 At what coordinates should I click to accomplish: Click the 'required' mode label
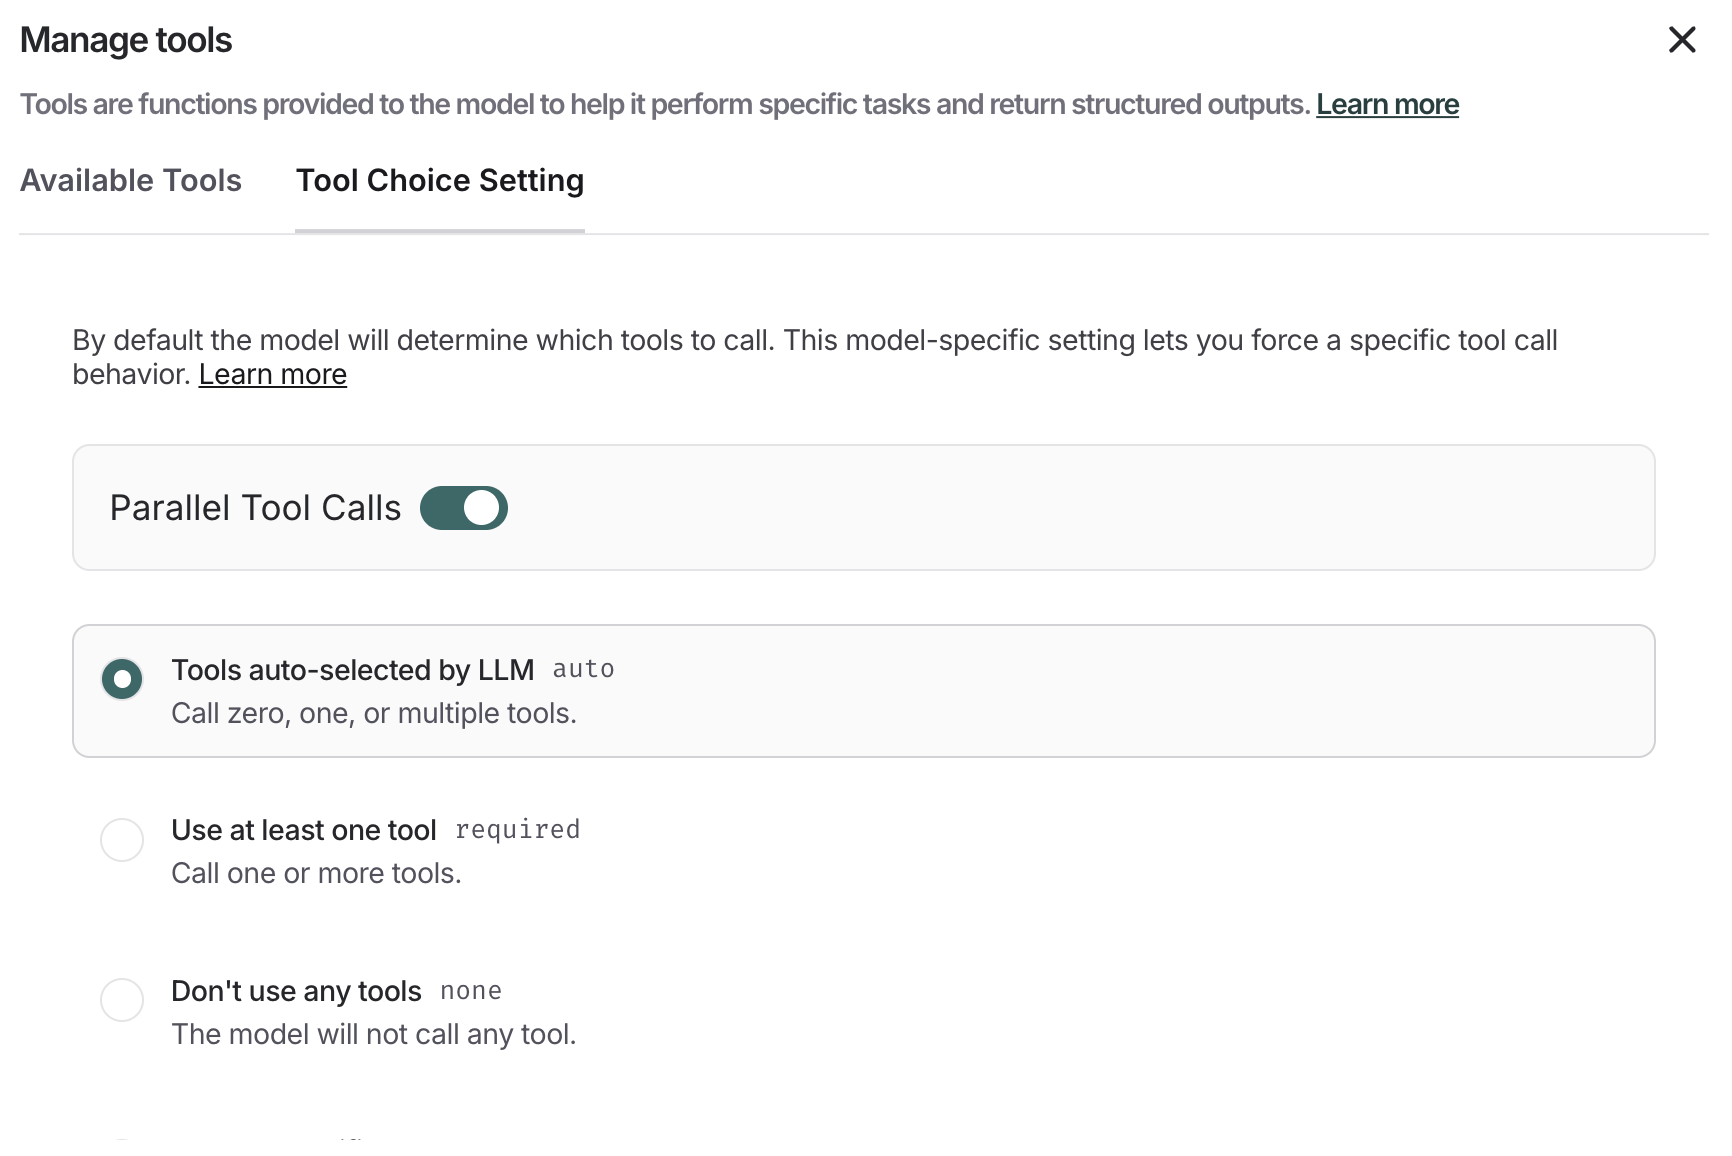point(517,829)
